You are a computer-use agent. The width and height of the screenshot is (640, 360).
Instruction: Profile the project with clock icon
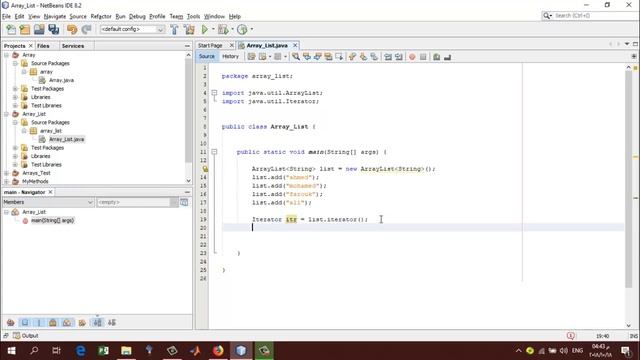[242, 29]
